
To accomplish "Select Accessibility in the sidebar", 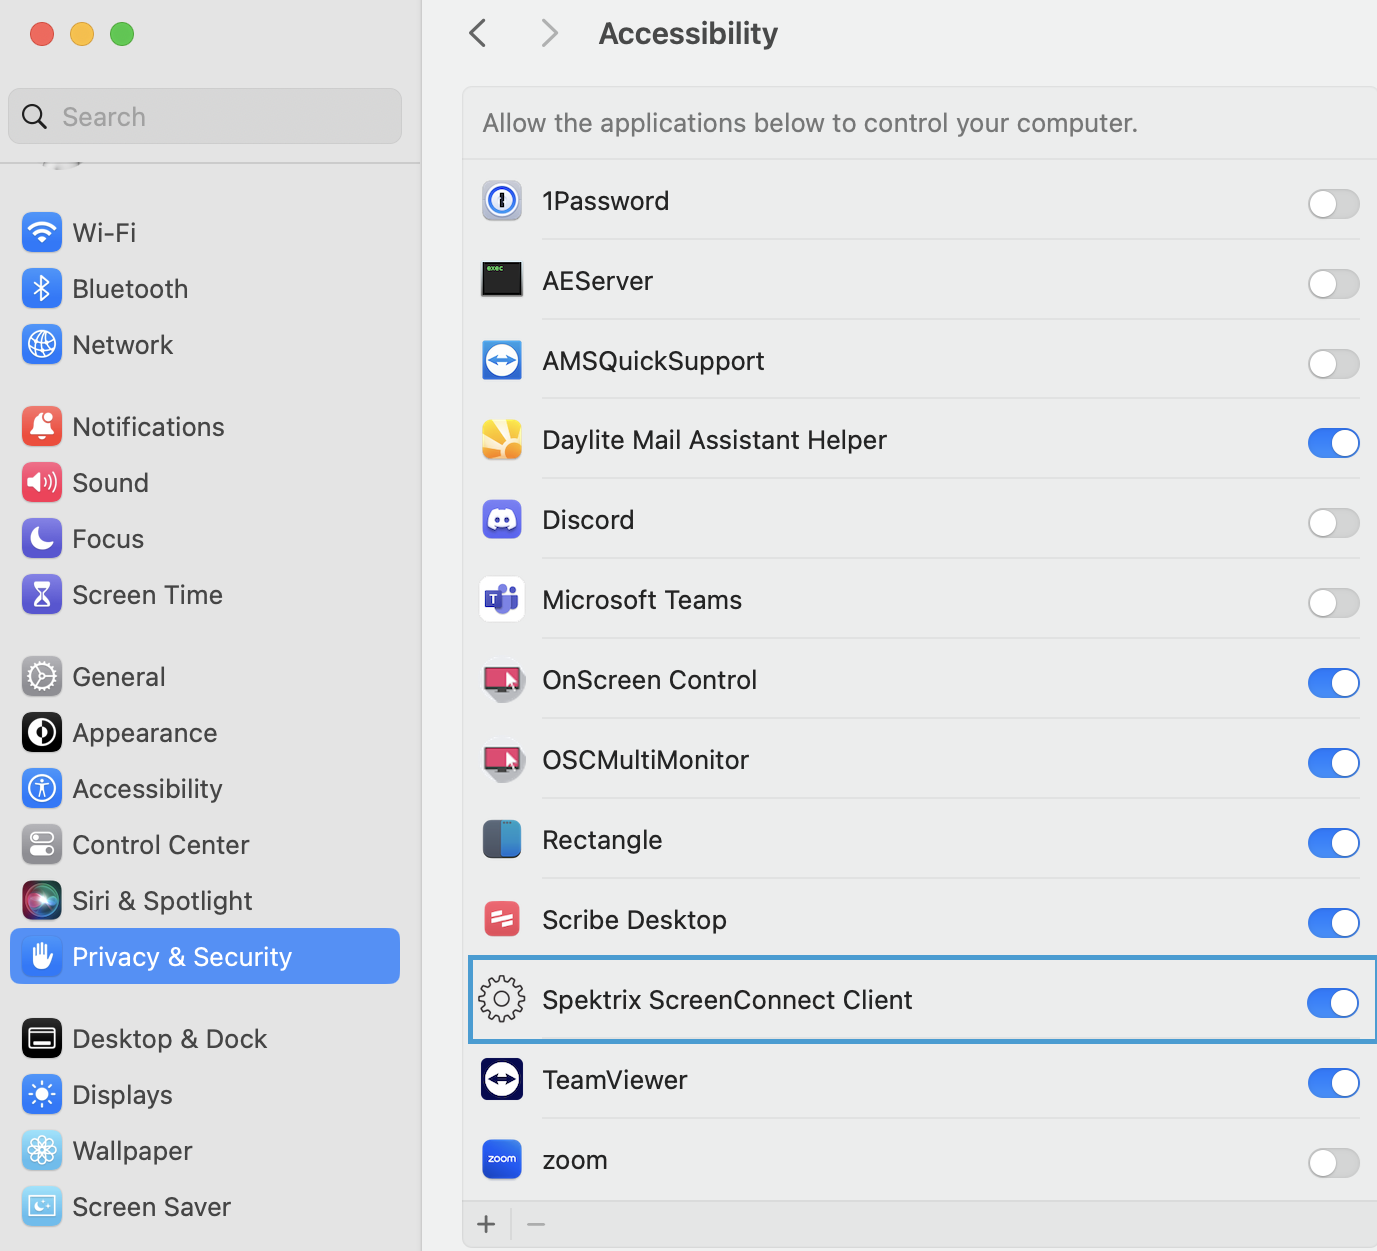I will pos(205,789).
